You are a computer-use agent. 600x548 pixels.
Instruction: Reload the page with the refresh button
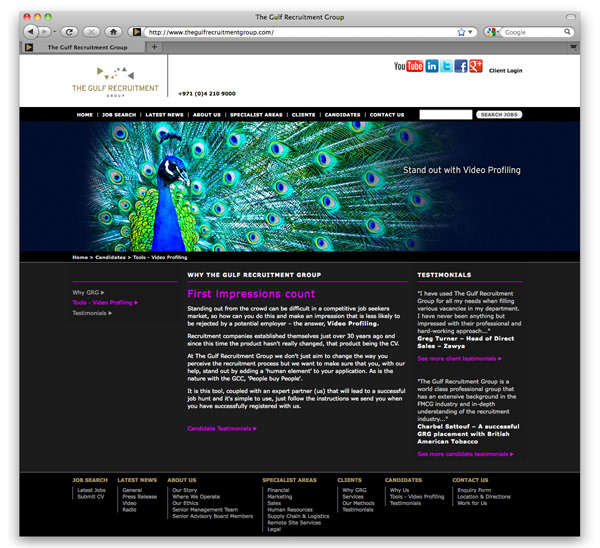point(69,32)
